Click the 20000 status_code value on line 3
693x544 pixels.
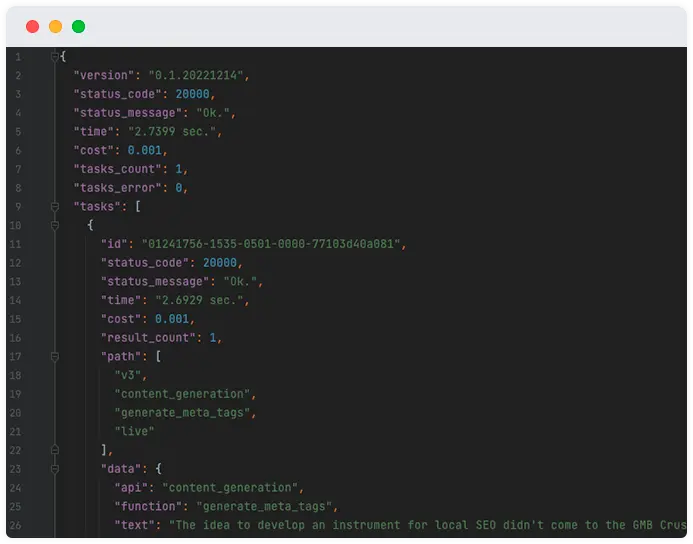(192, 94)
